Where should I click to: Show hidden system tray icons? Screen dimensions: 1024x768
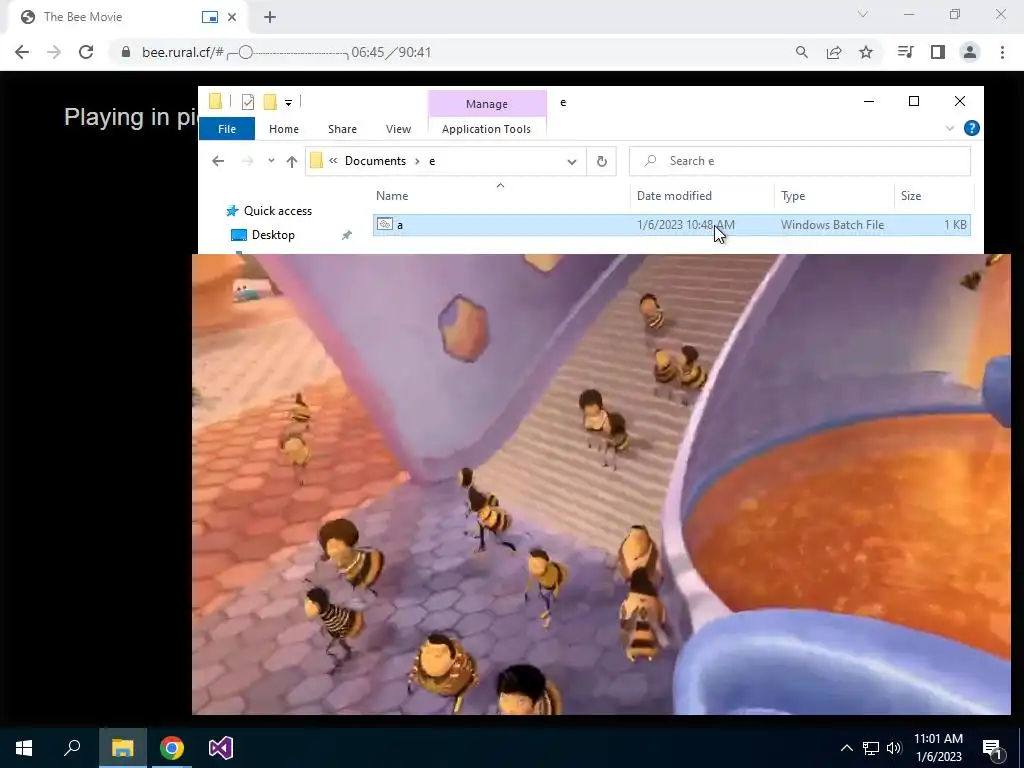pyautogui.click(x=846, y=748)
